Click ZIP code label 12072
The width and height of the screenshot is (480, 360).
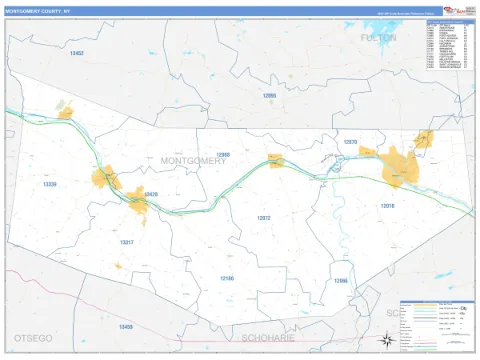point(264,218)
